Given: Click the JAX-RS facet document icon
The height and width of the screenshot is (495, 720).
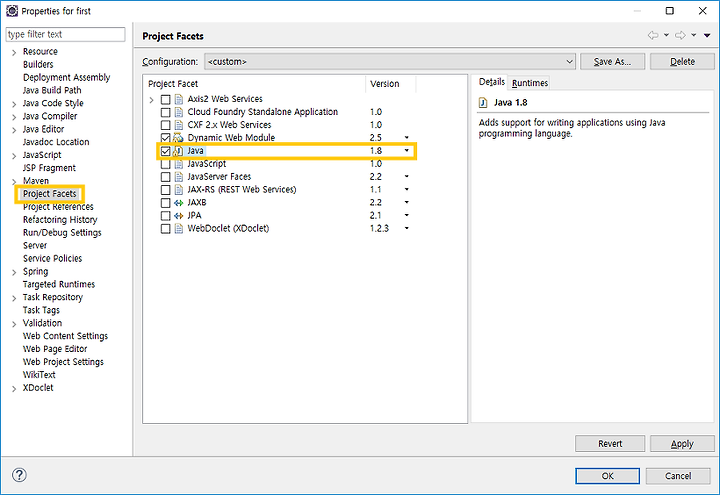Looking at the screenshot, I should [179, 190].
